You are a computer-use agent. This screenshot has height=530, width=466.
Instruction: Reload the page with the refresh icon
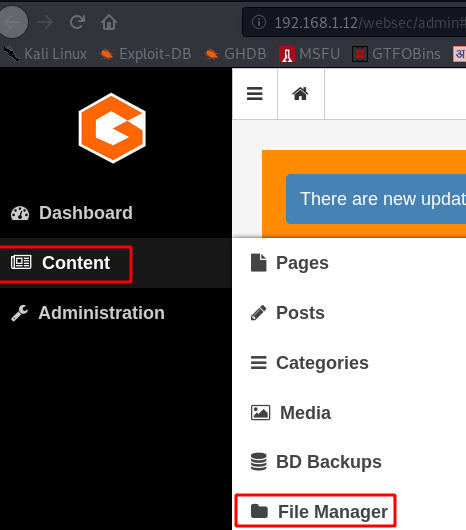point(77,22)
